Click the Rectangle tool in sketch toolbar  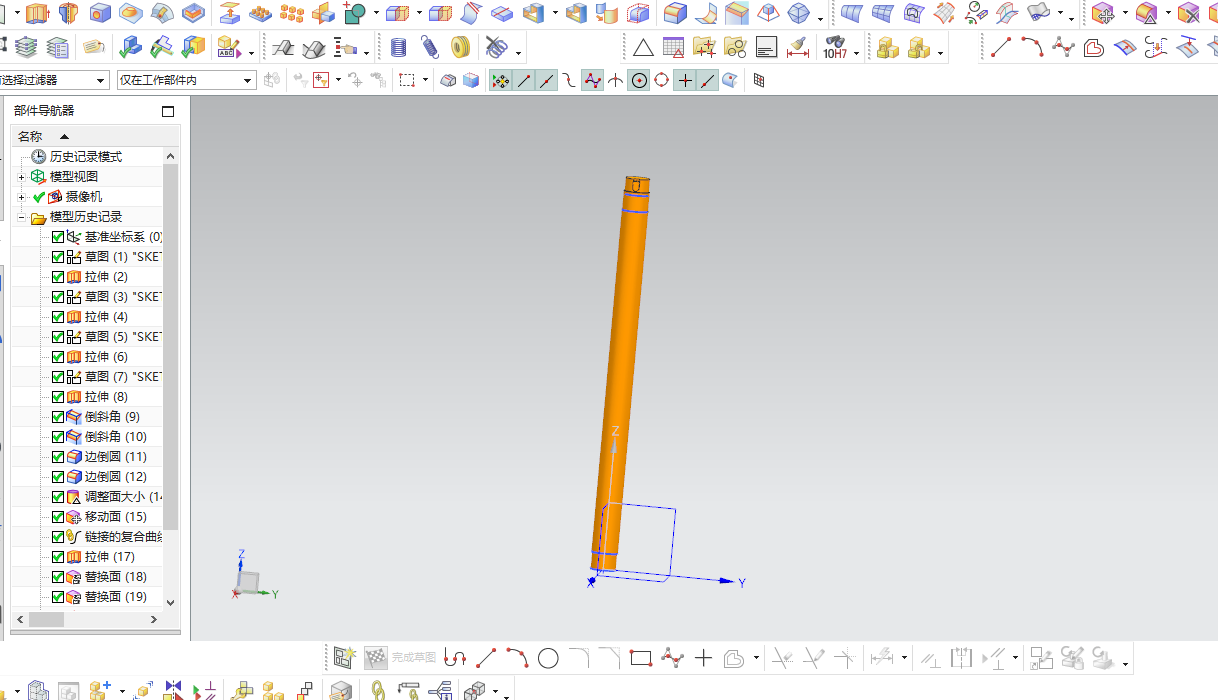click(x=641, y=658)
